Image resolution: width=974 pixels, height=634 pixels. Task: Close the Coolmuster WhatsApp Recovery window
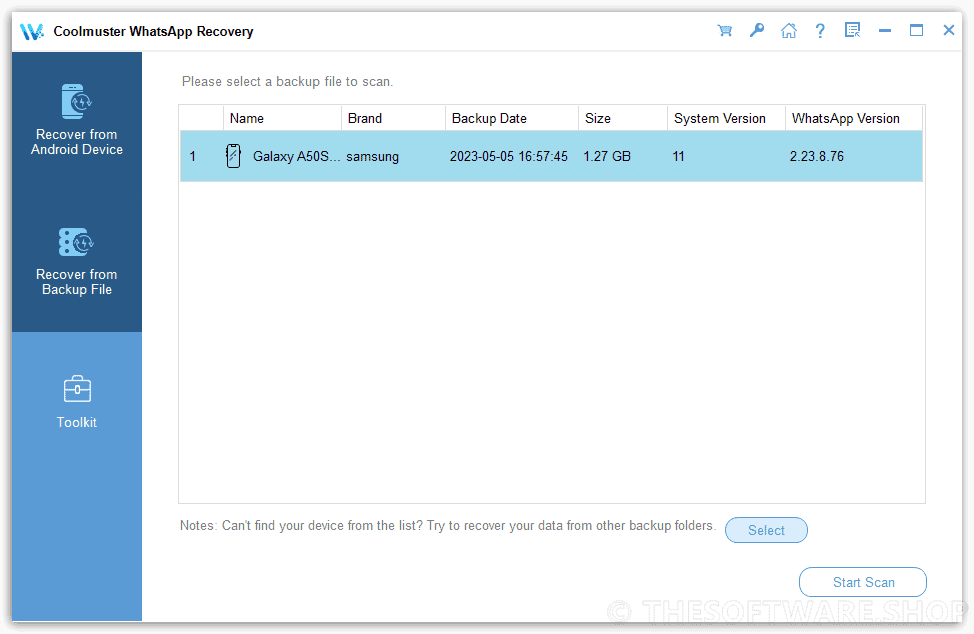[x=949, y=30]
